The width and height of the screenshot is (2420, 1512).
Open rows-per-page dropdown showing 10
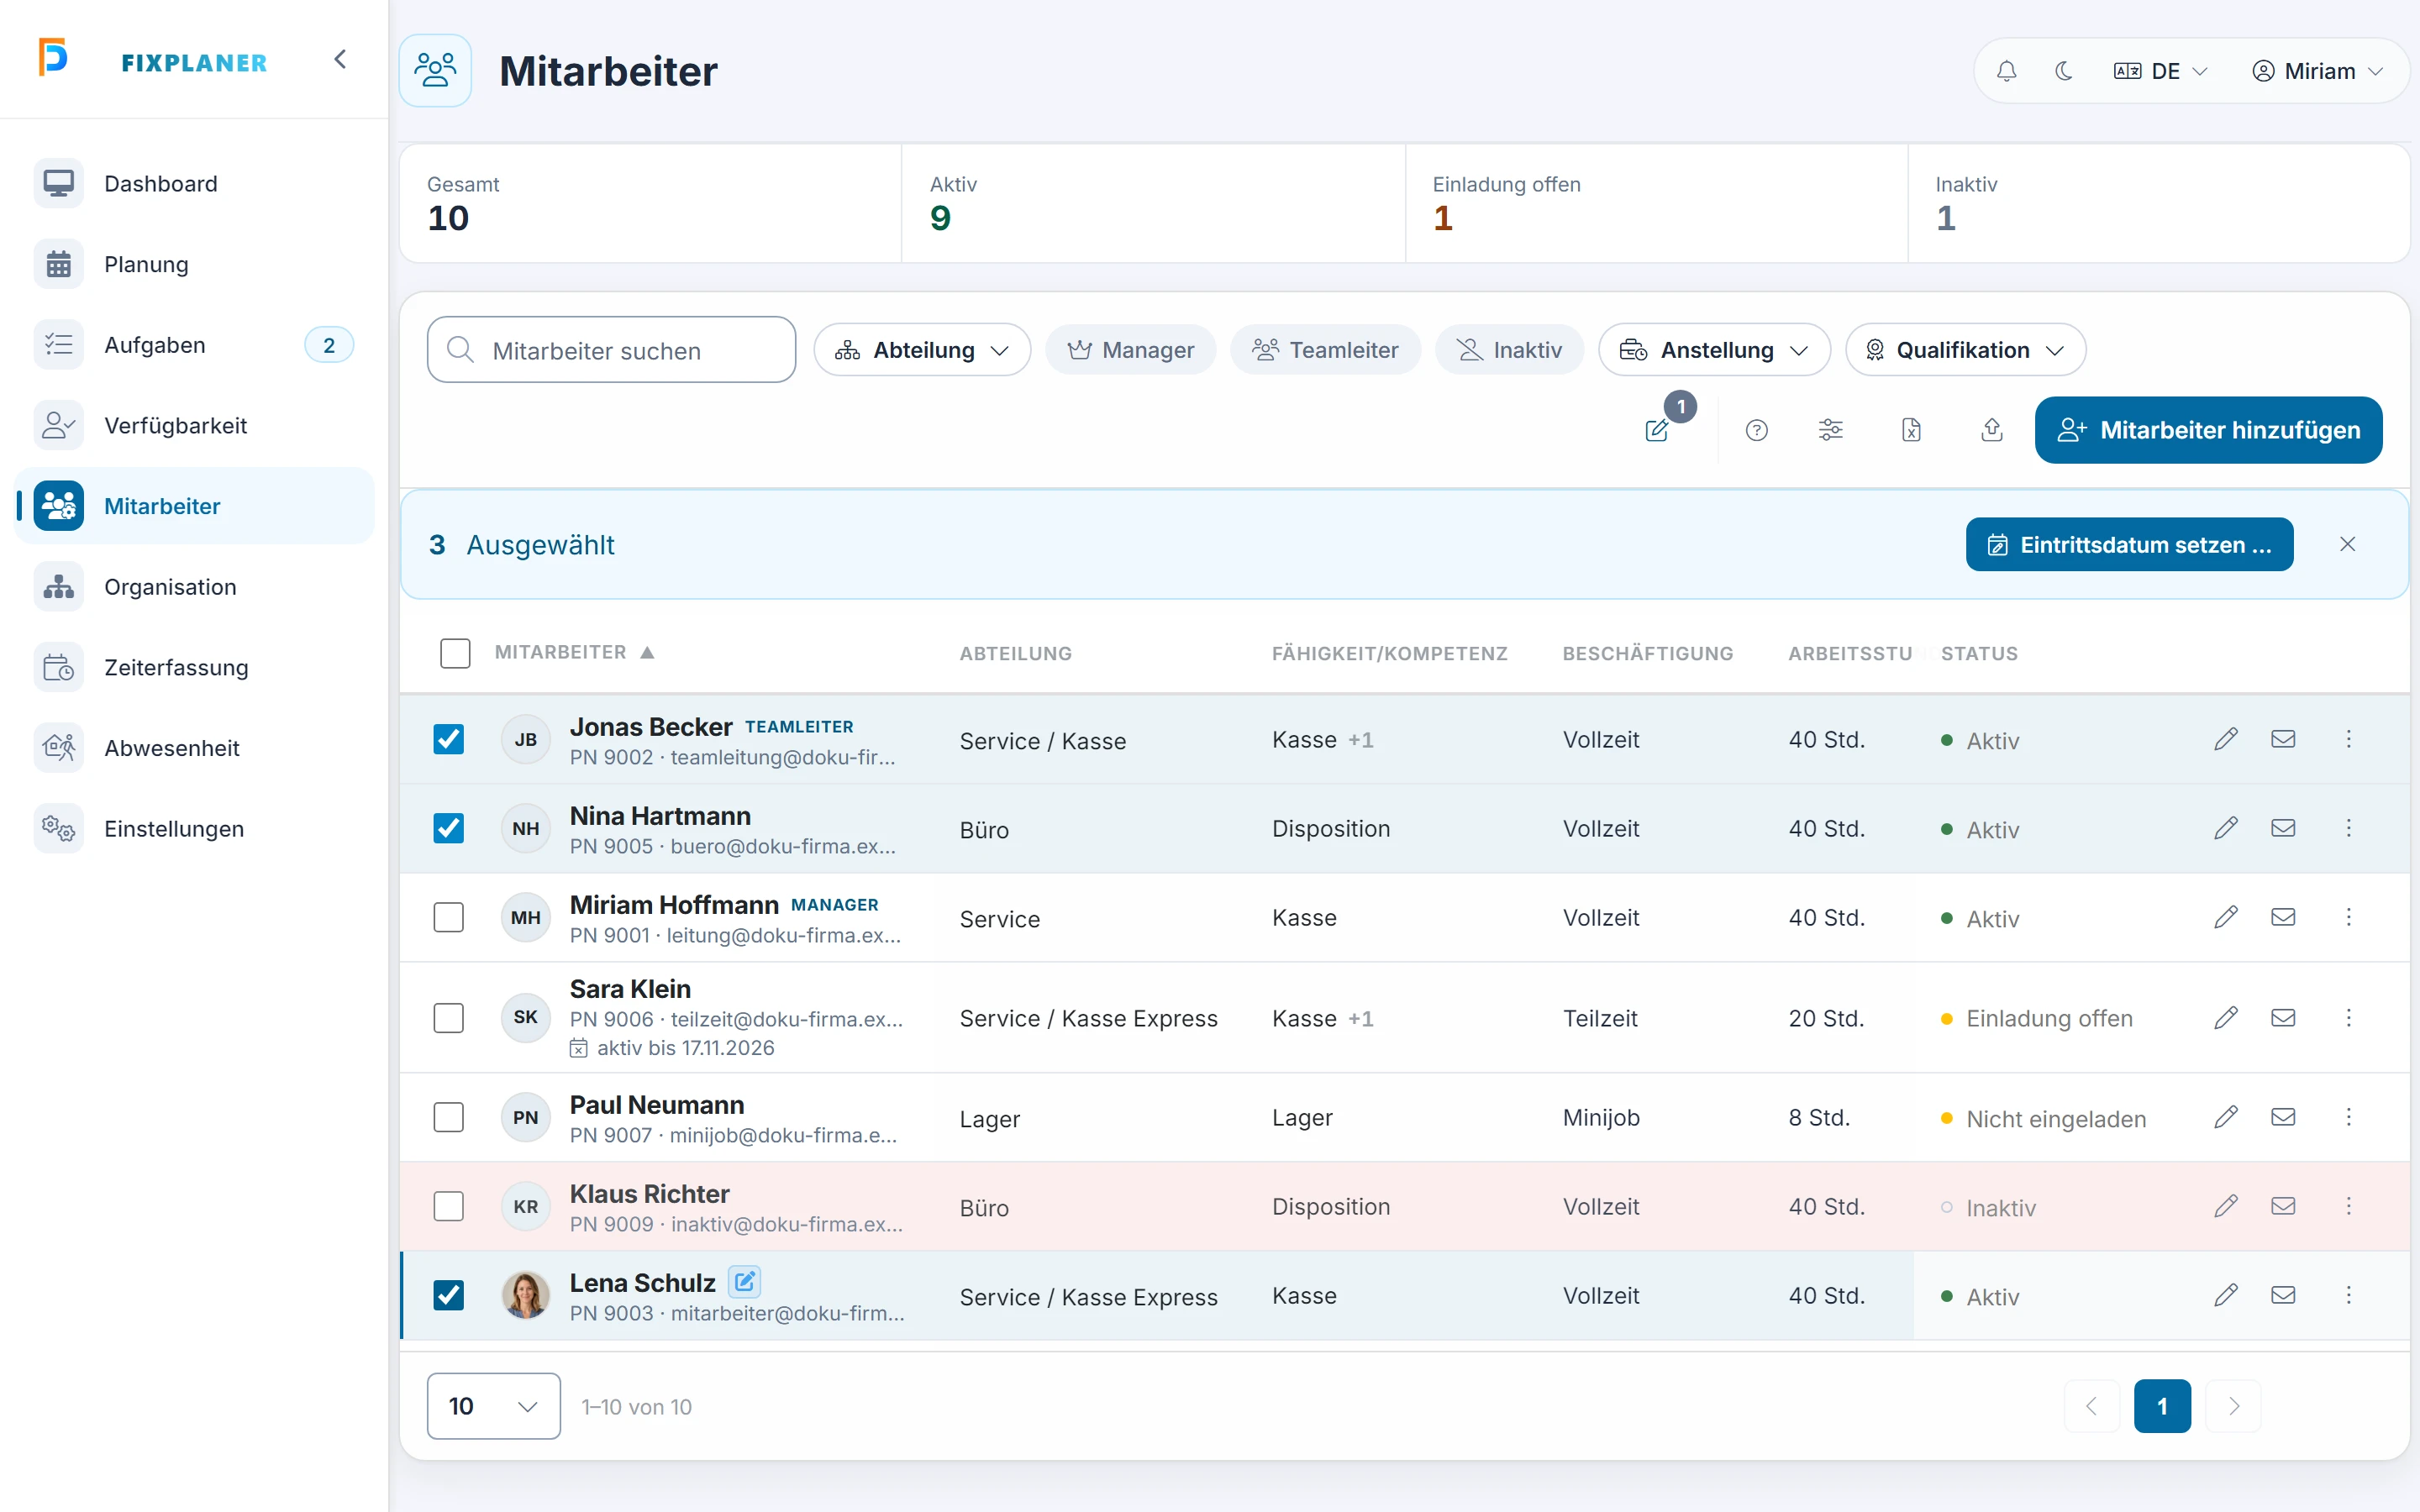tap(494, 1406)
